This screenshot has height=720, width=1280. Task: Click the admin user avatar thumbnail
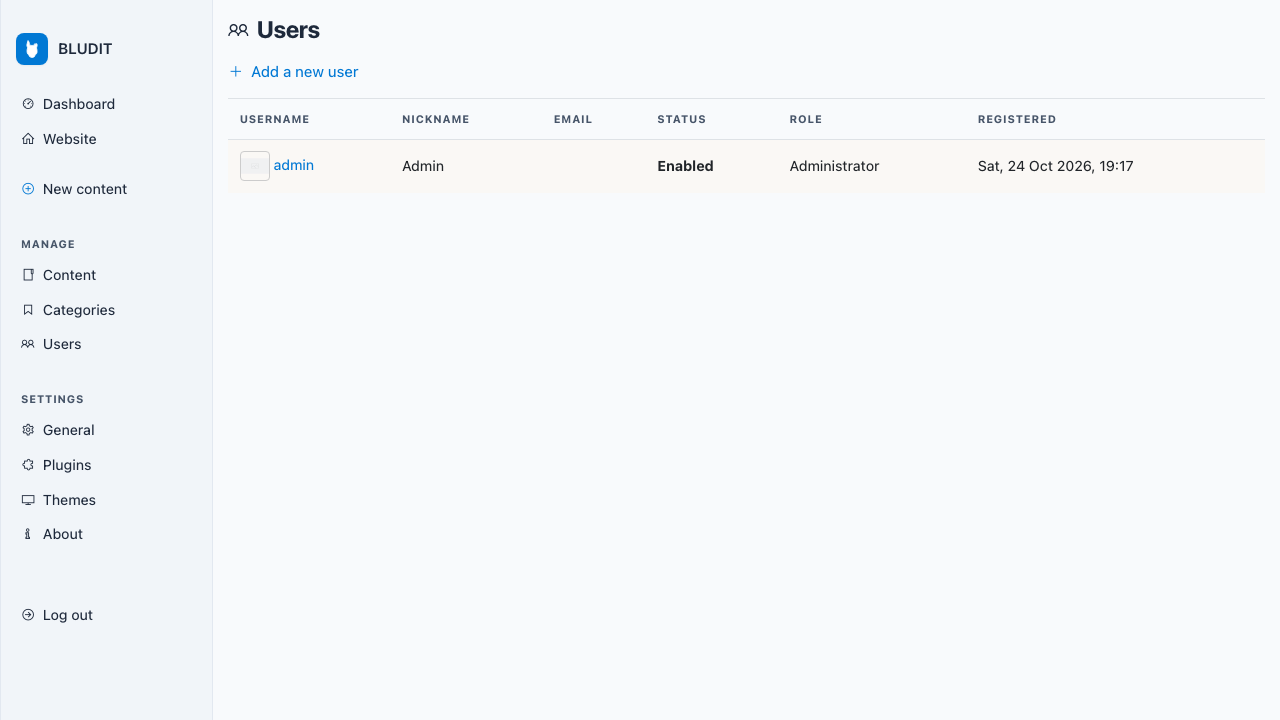click(255, 166)
